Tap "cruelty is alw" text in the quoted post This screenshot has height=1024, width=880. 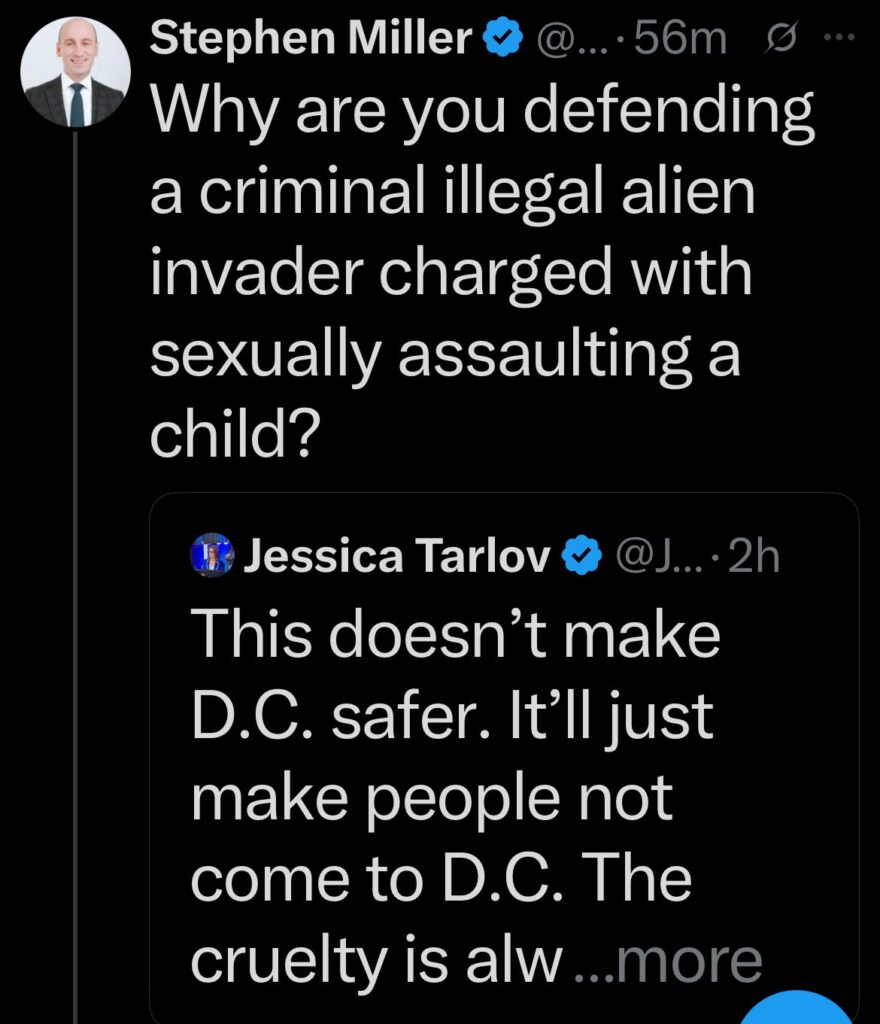pyautogui.click(x=375, y=960)
